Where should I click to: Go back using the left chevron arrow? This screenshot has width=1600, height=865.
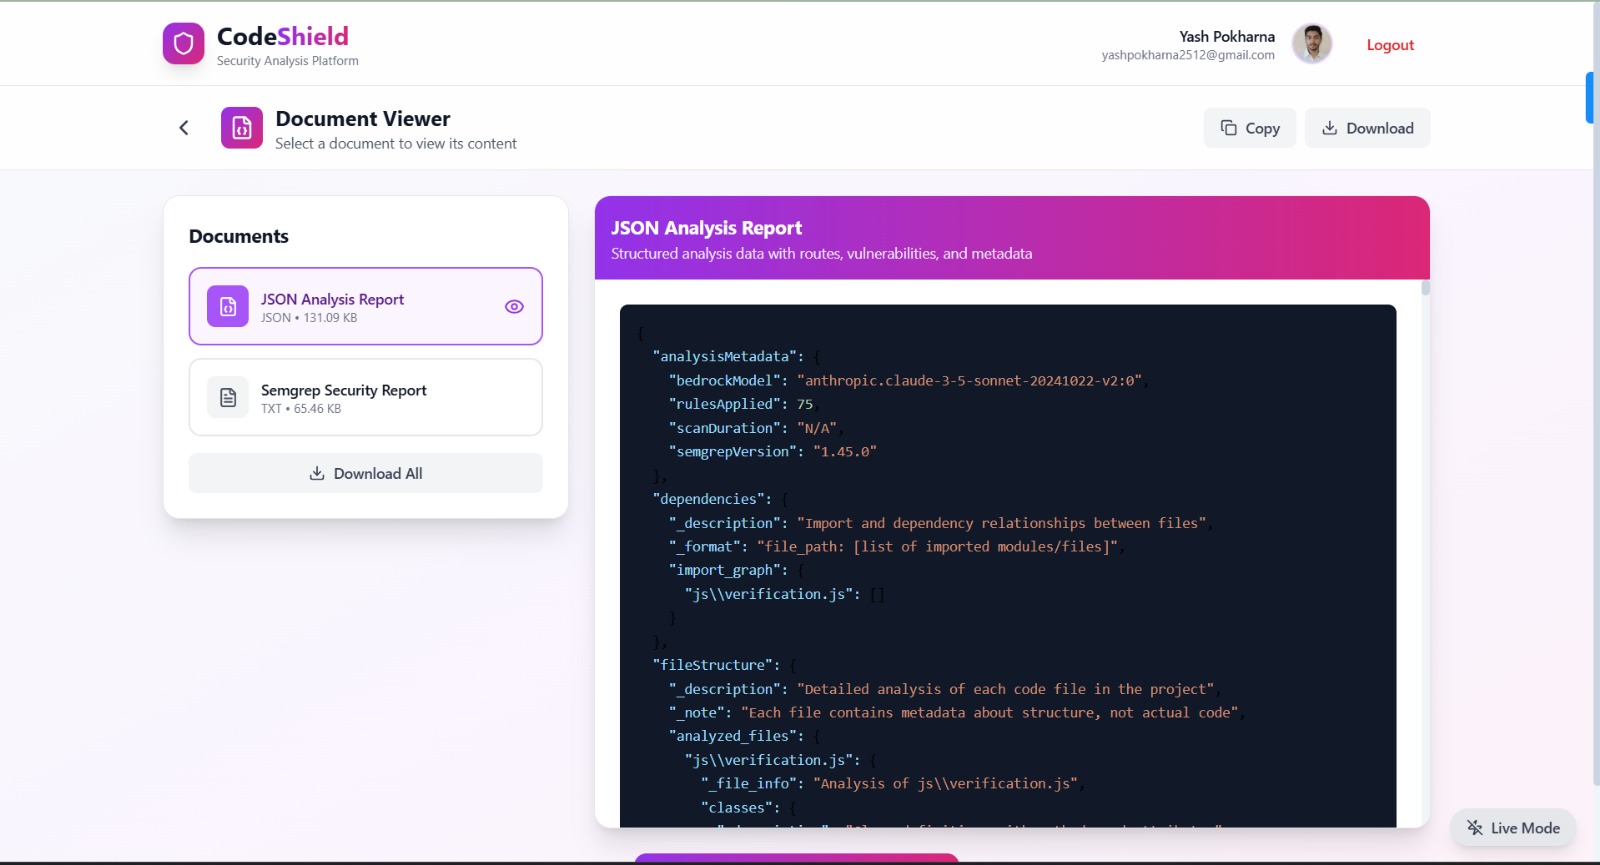pyautogui.click(x=184, y=128)
